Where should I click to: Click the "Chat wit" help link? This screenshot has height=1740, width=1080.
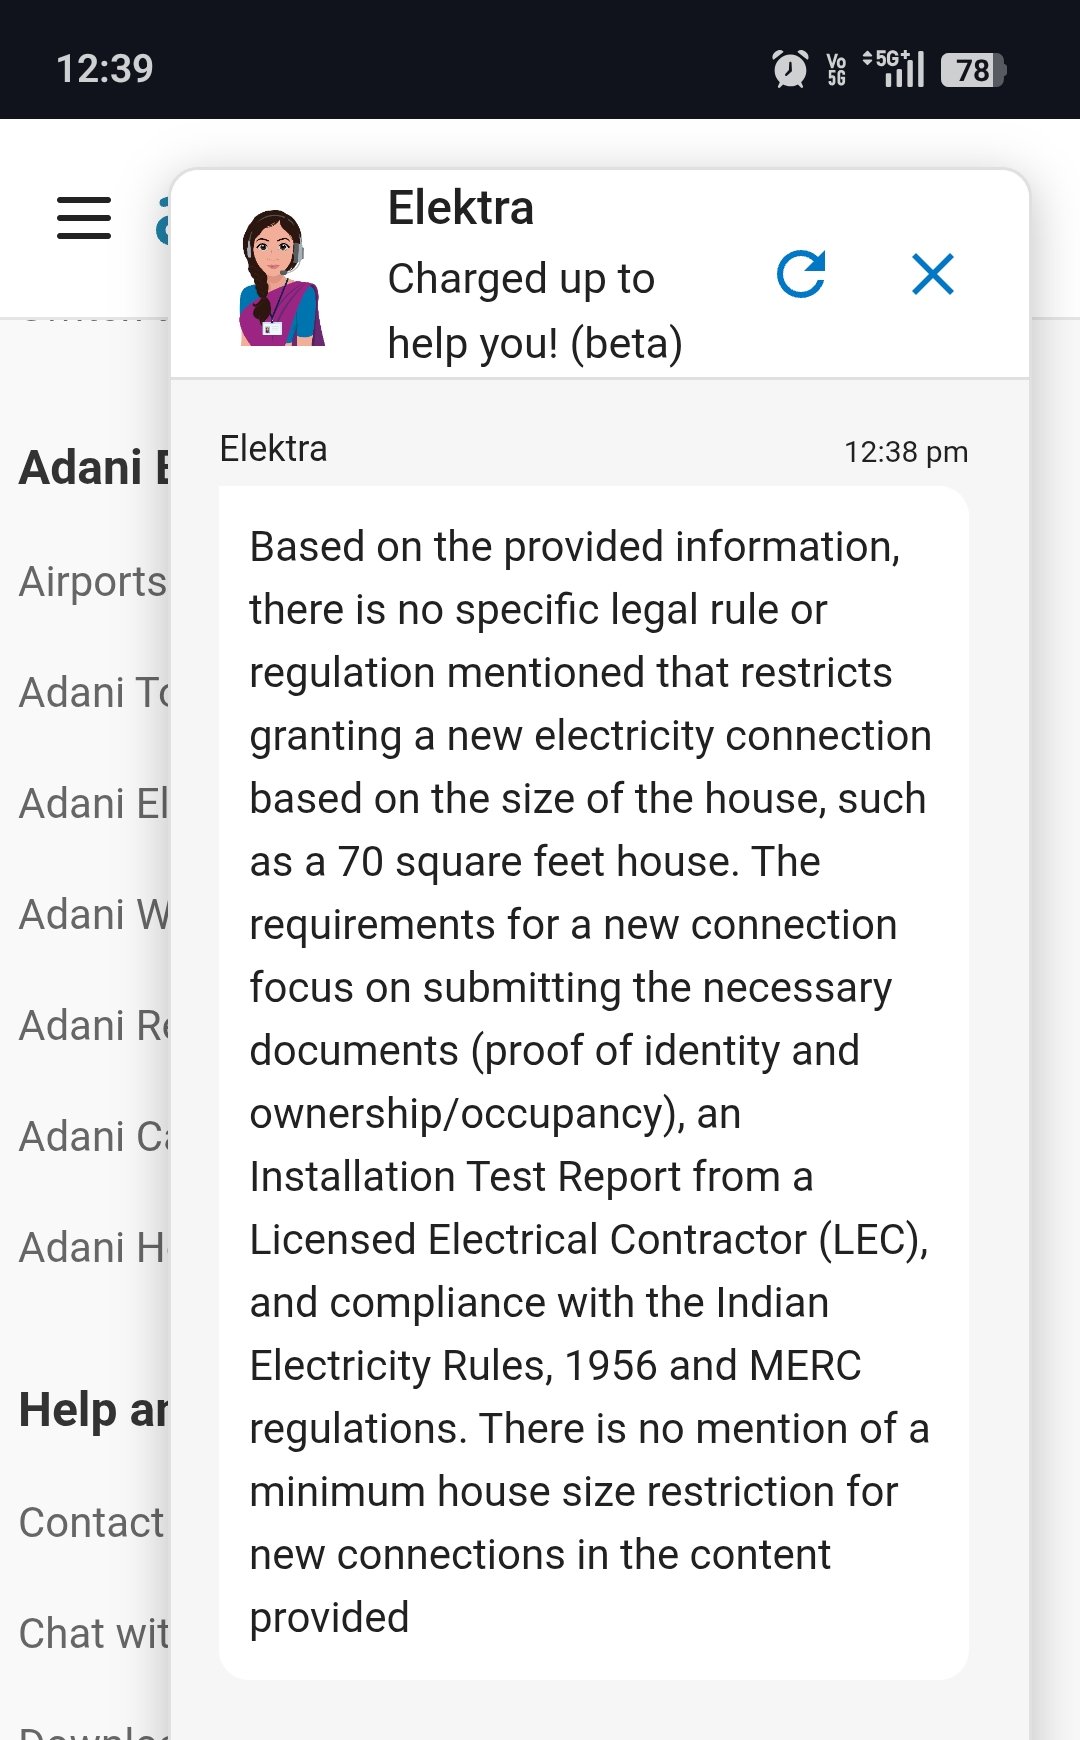point(94,1634)
